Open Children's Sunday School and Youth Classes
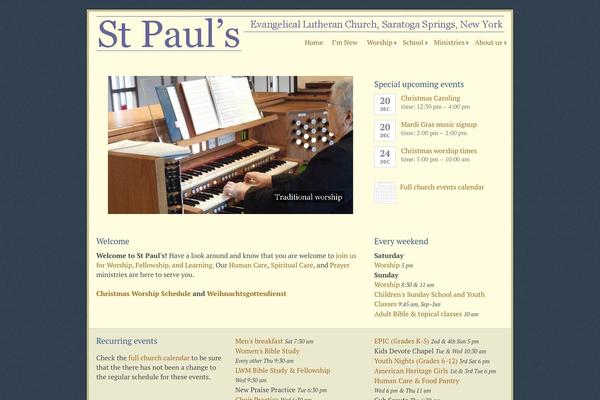Image resolution: width=600 pixels, height=400 pixels. pyautogui.click(x=429, y=299)
